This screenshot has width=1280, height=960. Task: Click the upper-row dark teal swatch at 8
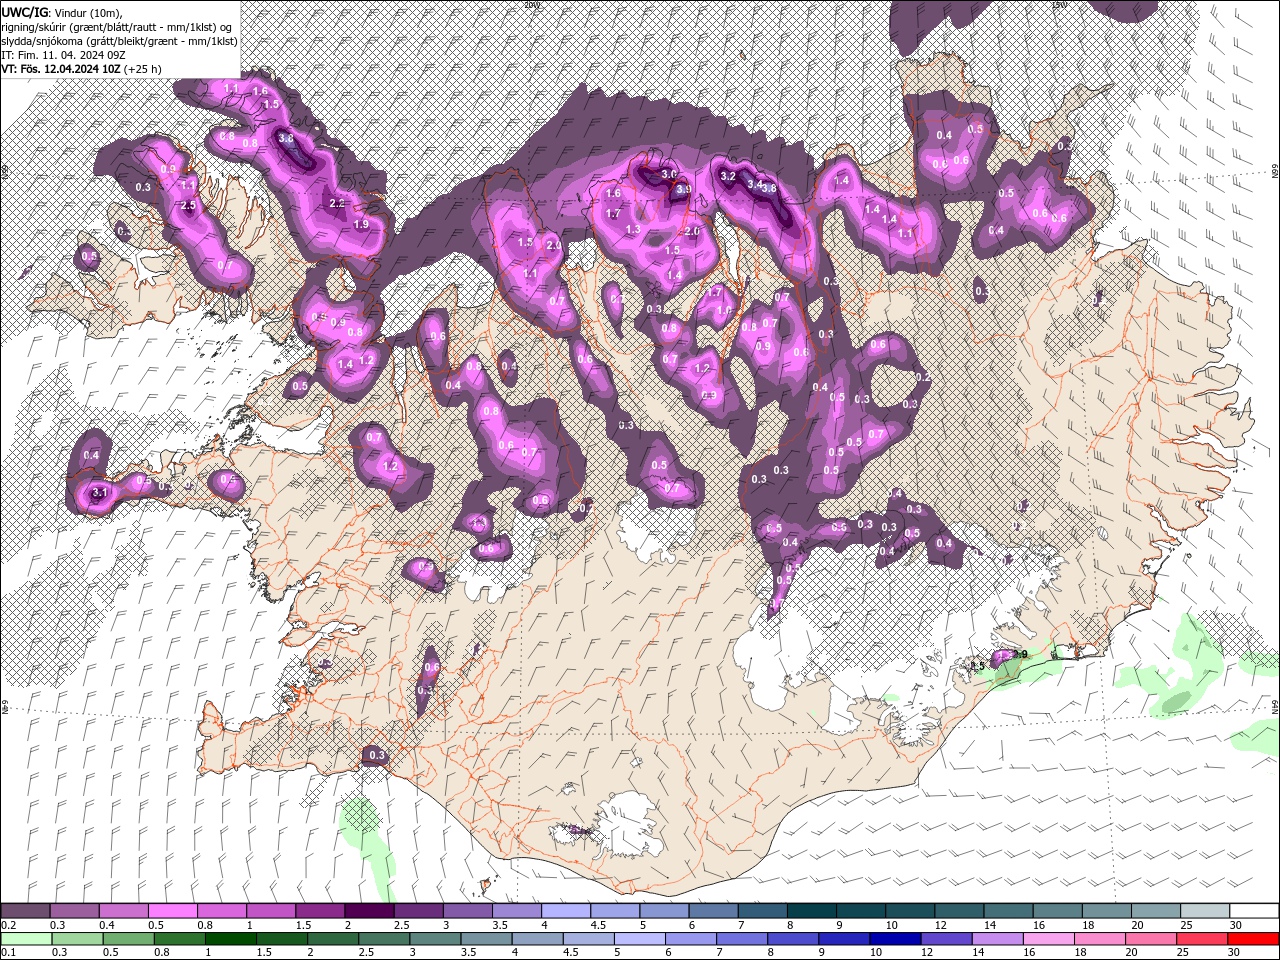pos(812,911)
